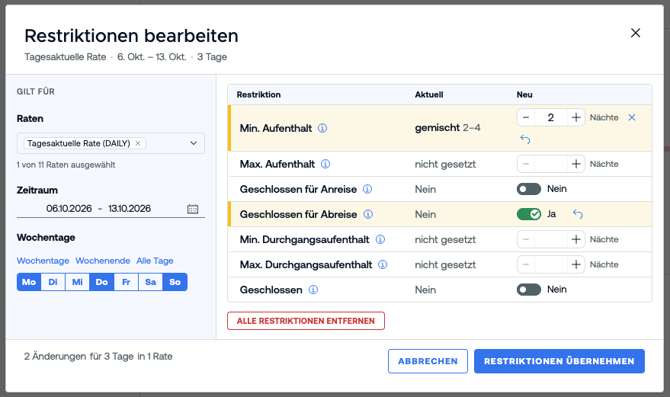Image resolution: width=670 pixels, height=397 pixels.
Task: Open info icon for Max. Durchgangsaufenthalt
Action: 383,265
